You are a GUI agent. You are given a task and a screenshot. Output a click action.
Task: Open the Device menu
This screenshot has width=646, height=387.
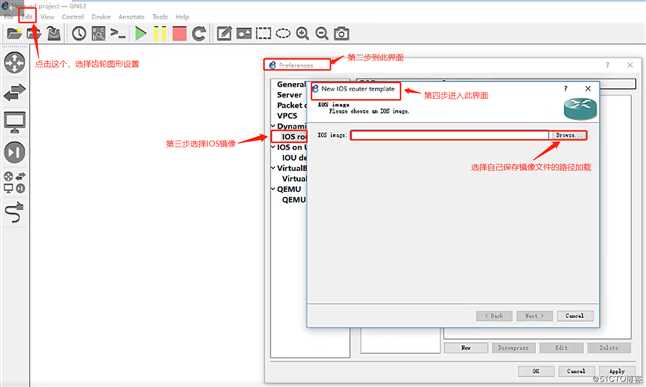click(101, 16)
